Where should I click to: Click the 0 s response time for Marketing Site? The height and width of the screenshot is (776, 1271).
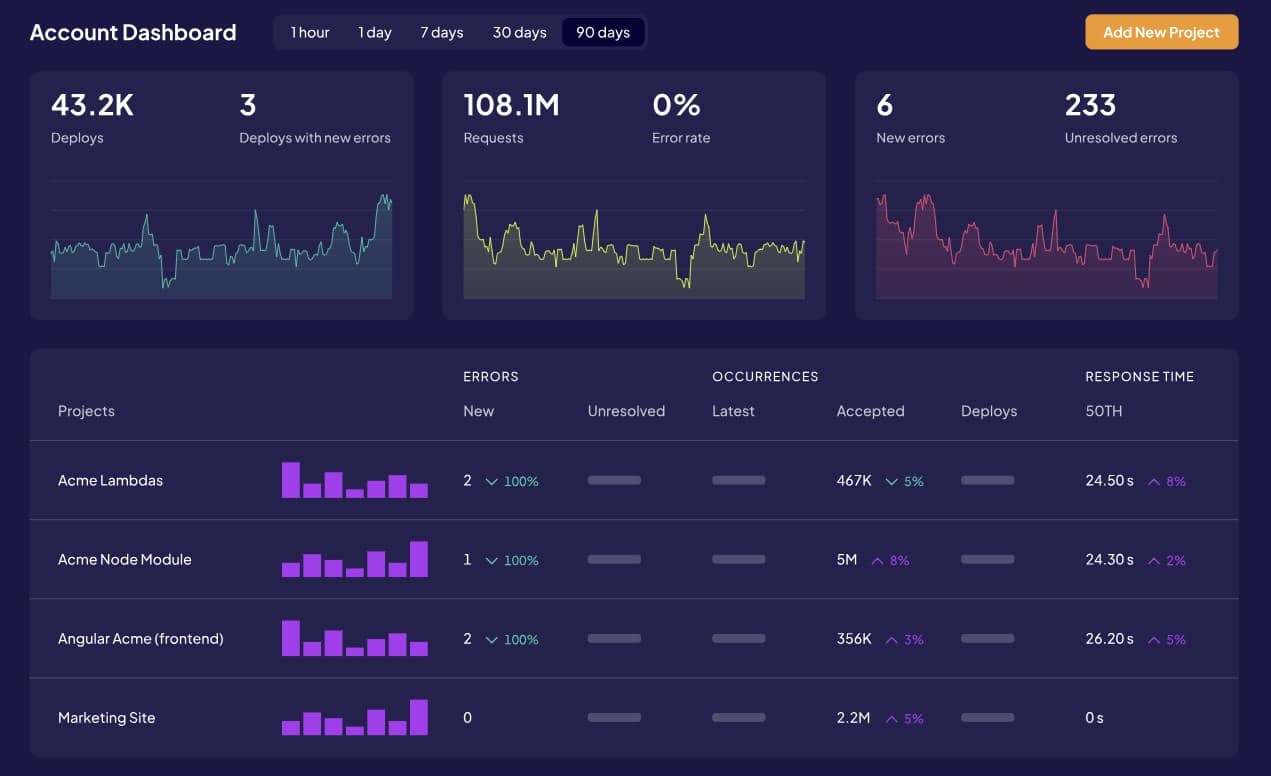(1095, 717)
